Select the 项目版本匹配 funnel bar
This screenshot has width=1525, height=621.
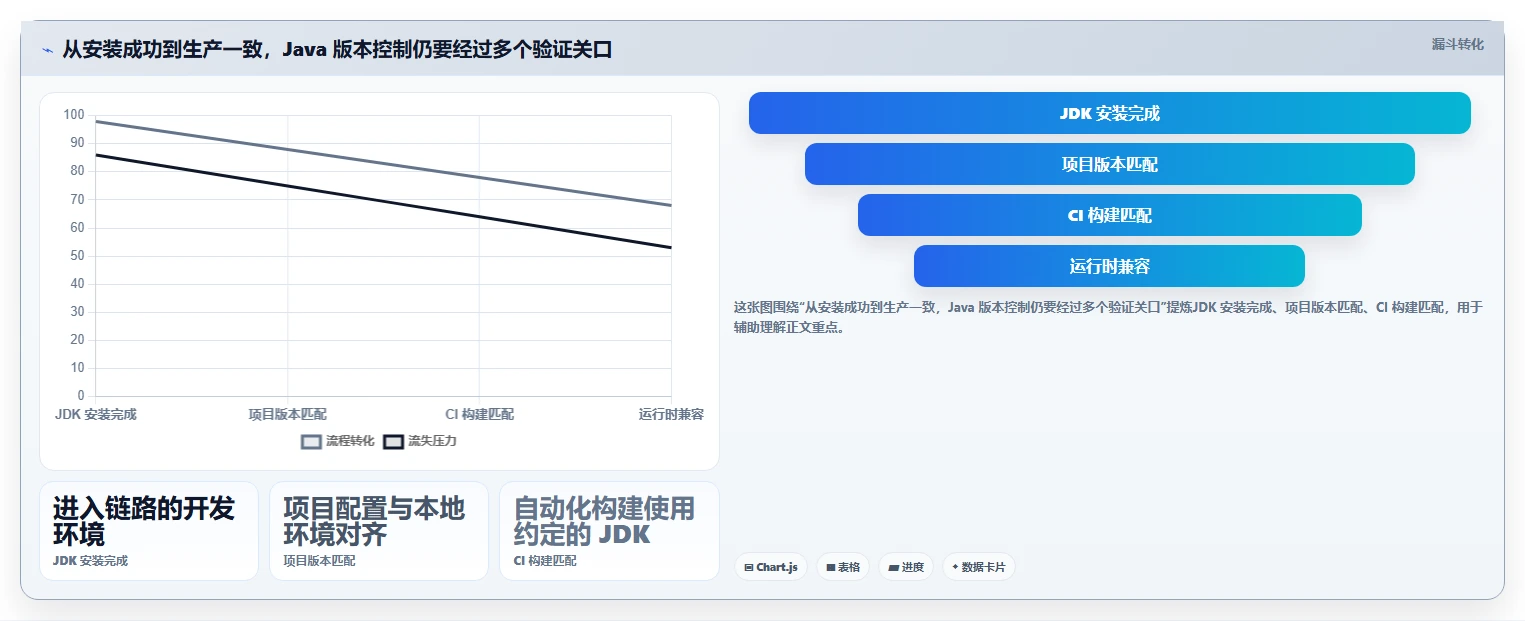click(x=1109, y=164)
